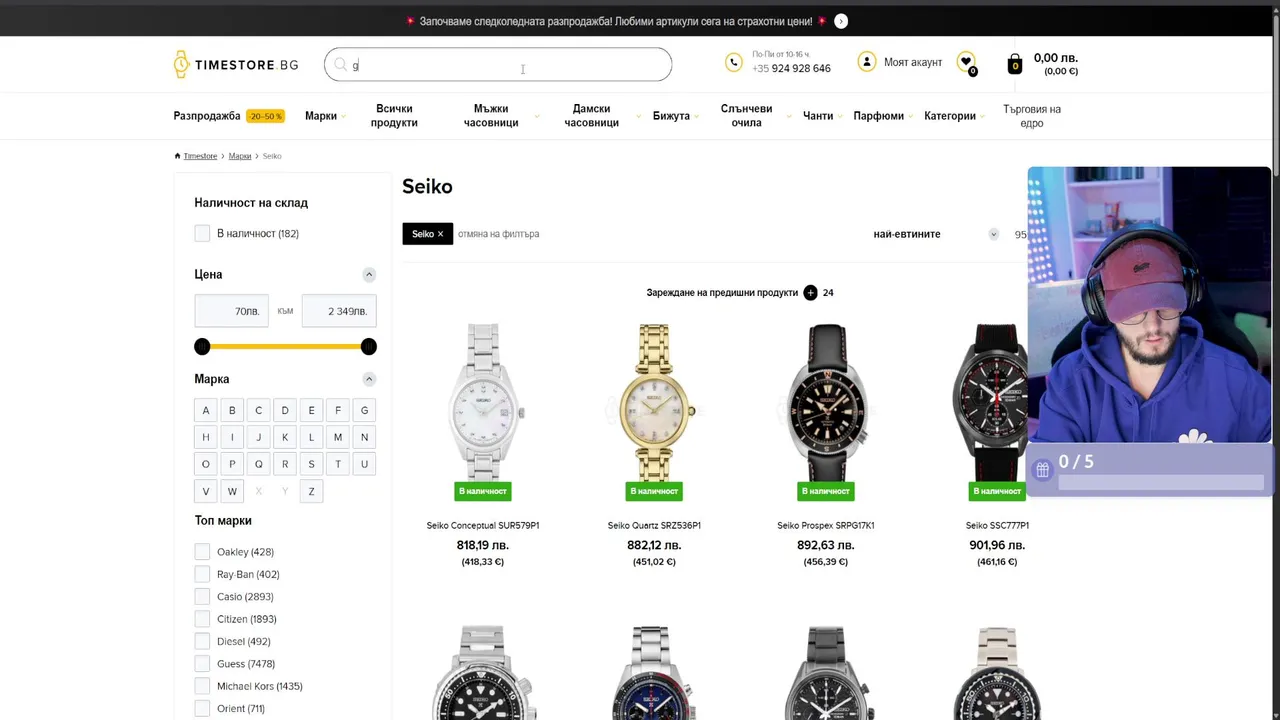Image resolution: width=1280 pixels, height=720 pixels.
Task: Tick the 'В наличност (182)' checkbox
Action: click(x=203, y=234)
